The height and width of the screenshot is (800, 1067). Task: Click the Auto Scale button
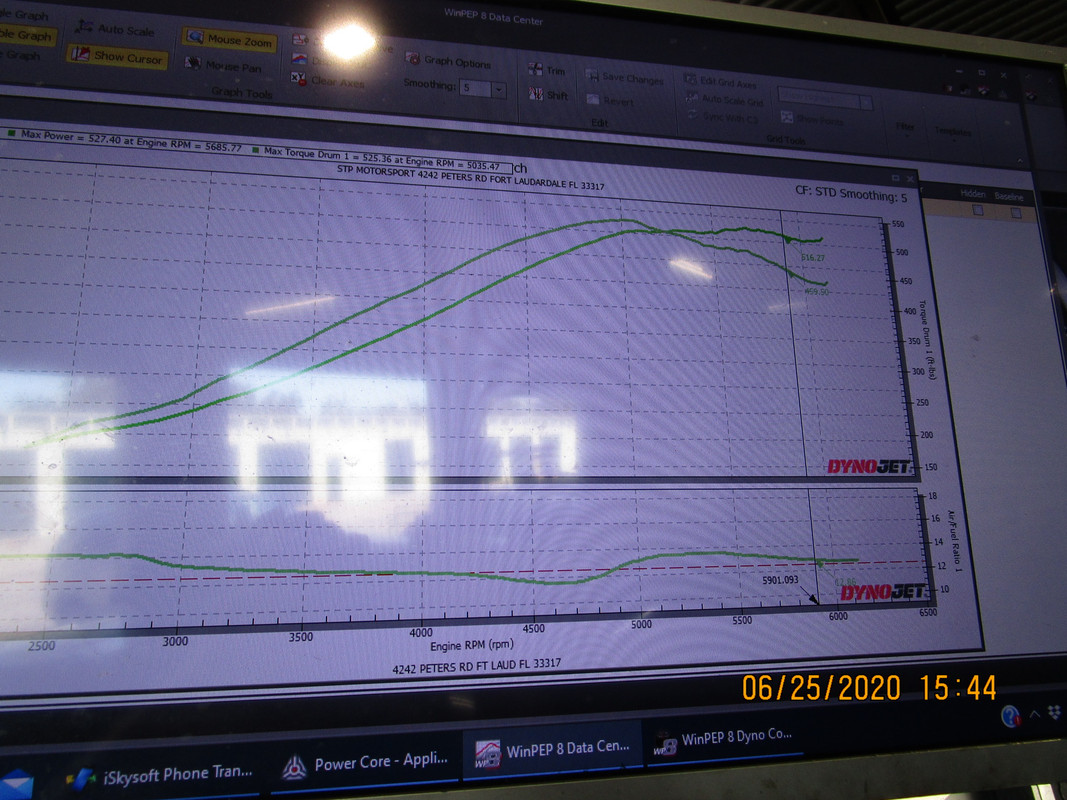(x=114, y=29)
